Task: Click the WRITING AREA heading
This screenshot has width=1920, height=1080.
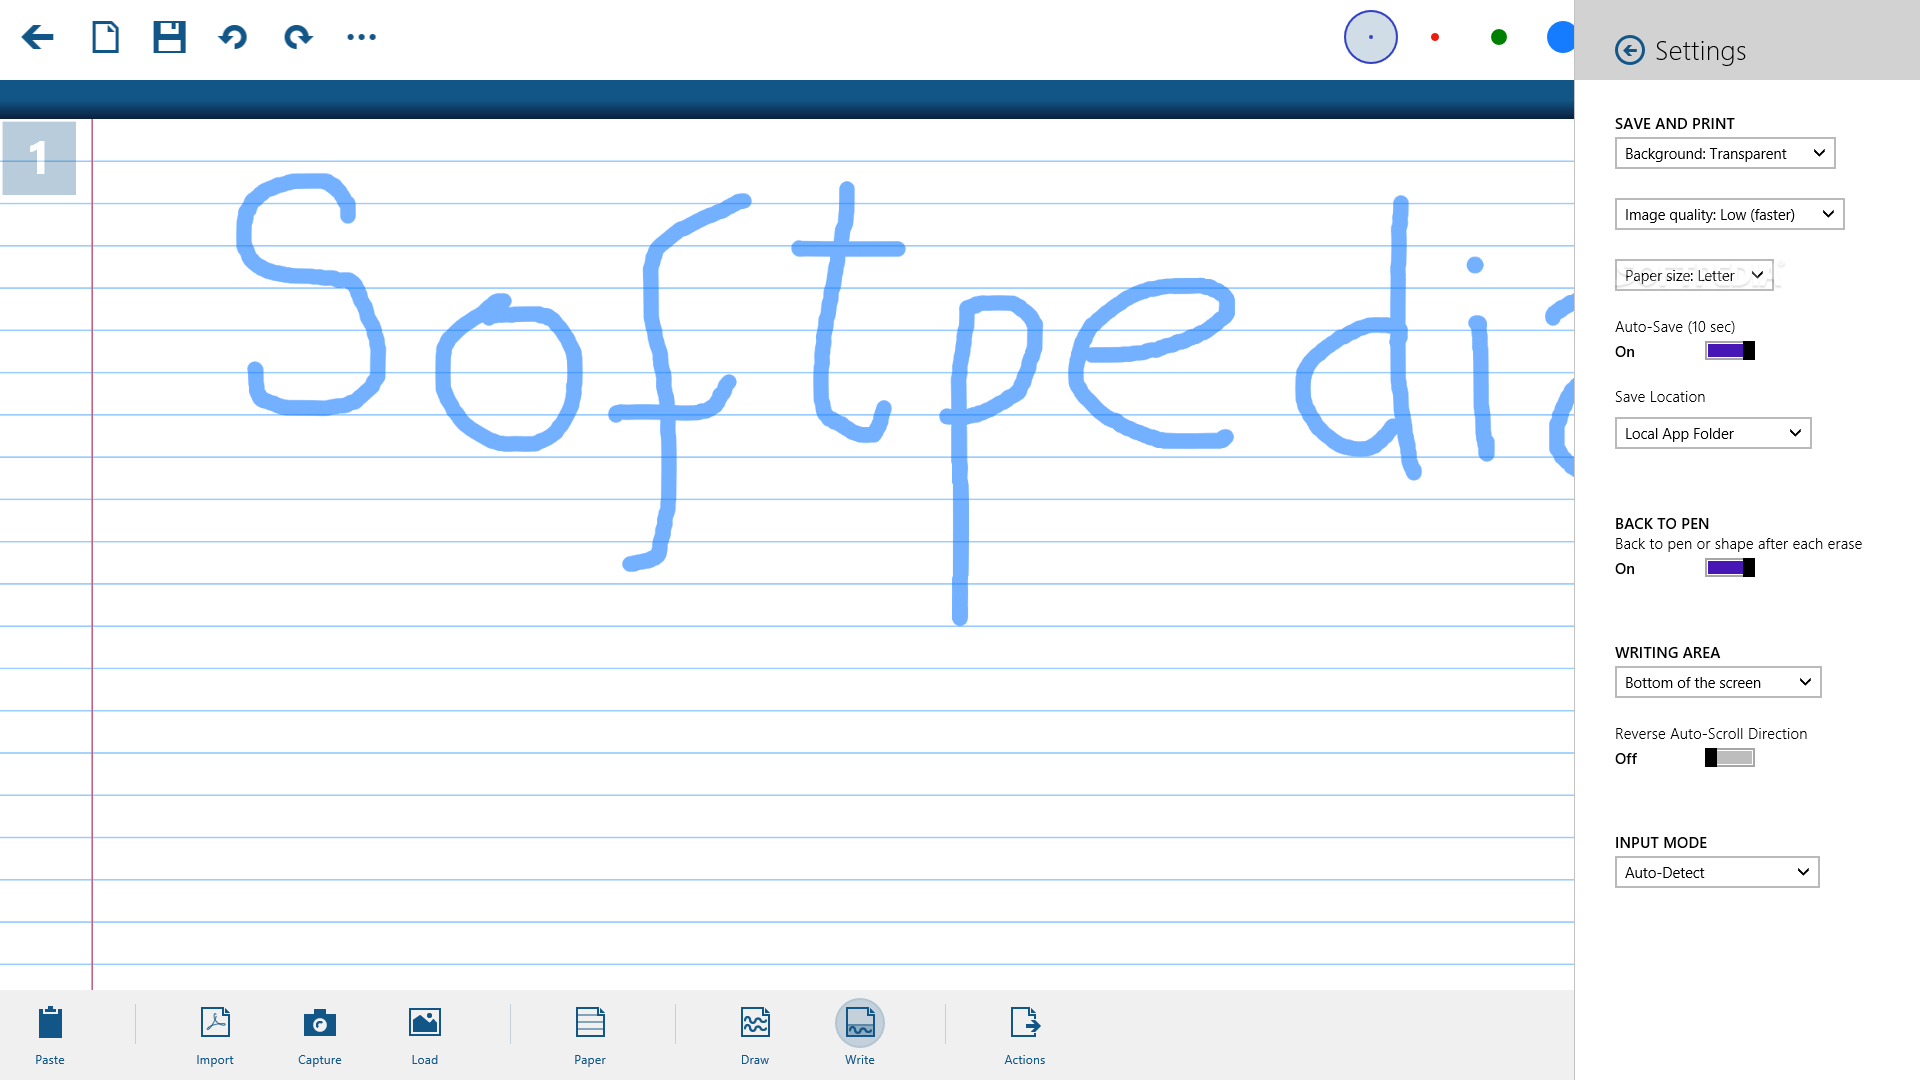Action: point(1667,653)
